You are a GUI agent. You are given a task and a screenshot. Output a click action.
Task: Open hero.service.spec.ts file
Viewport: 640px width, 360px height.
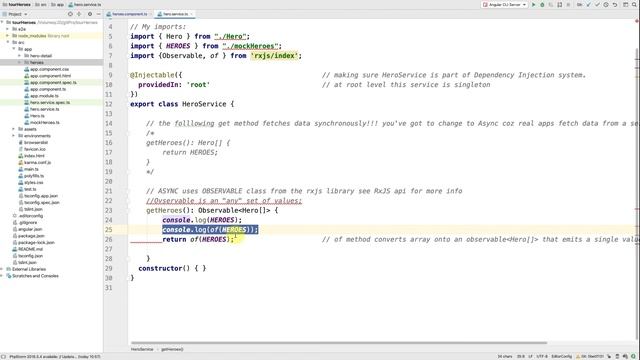click(50, 102)
